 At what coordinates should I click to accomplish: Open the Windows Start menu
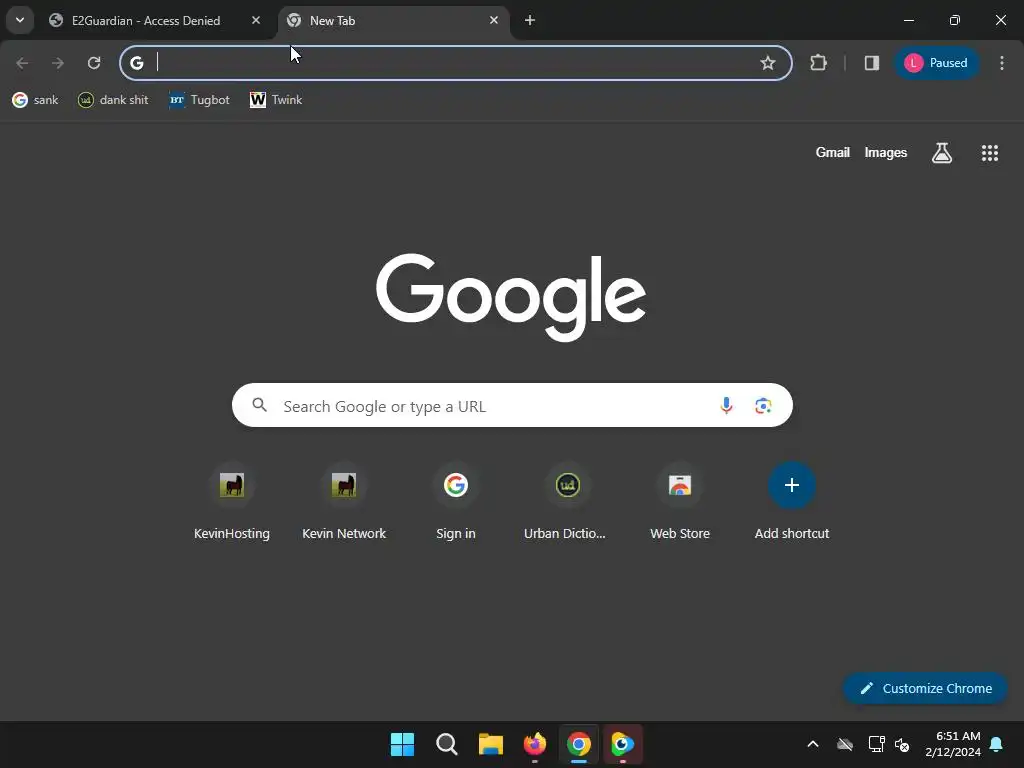tap(402, 744)
